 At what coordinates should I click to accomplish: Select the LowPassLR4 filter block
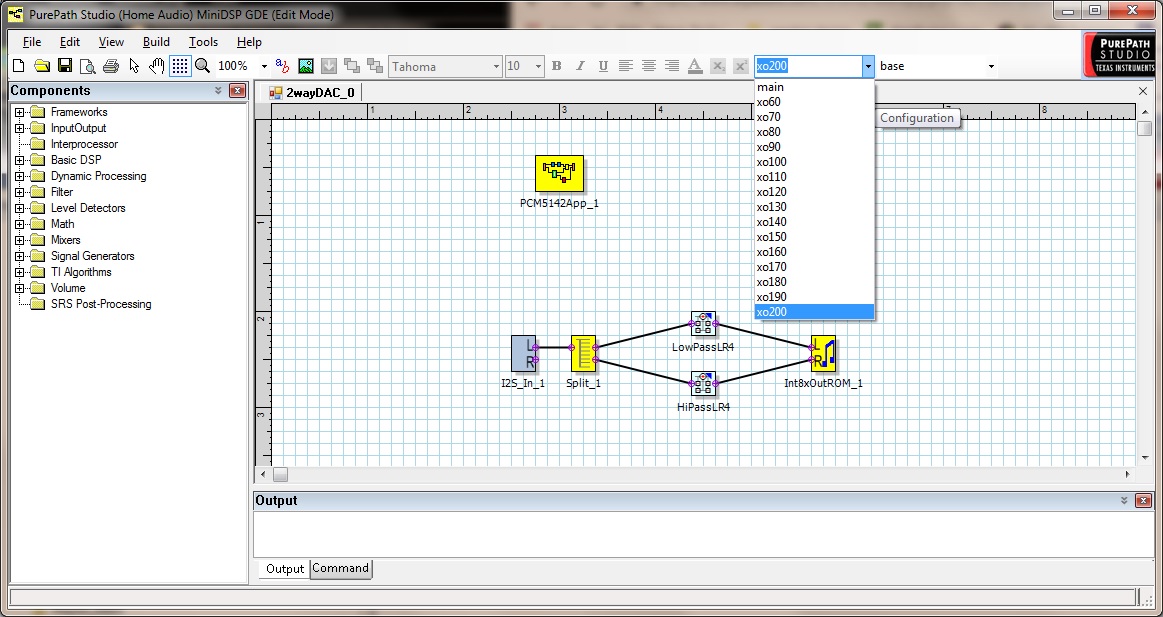tap(703, 324)
